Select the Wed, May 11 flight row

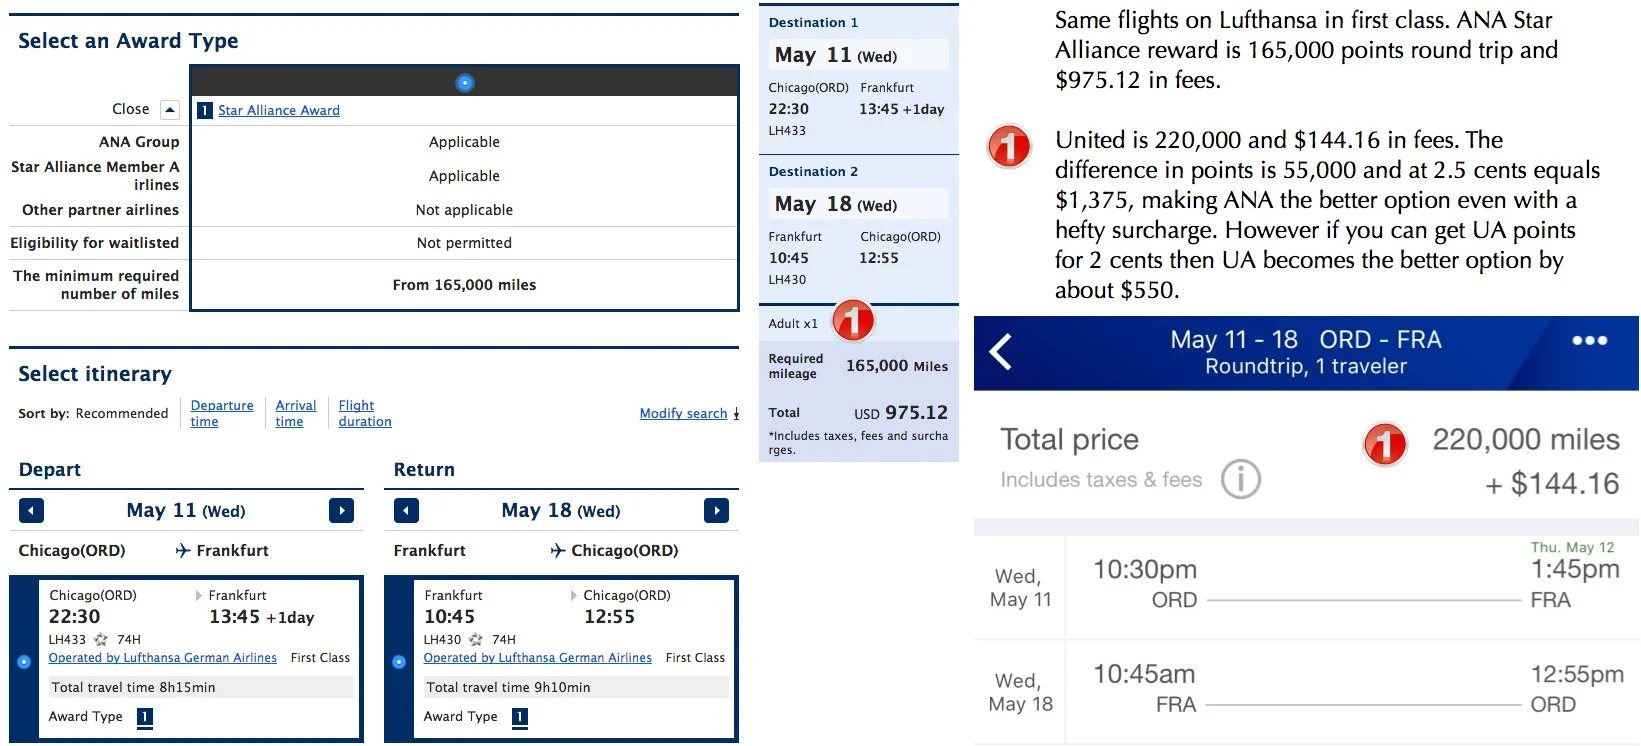click(x=1306, y=587)
